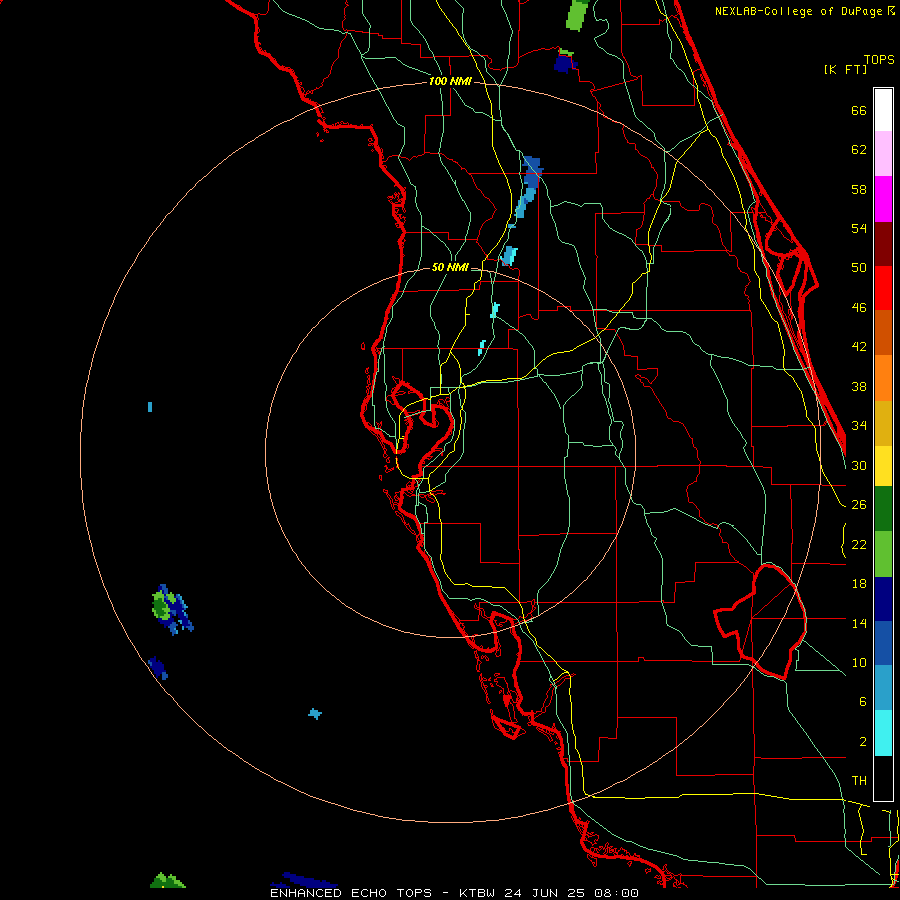The image size is (900, 900).
Task: Select the light pink 62 kft swatch
Action: tap(883, 153)
